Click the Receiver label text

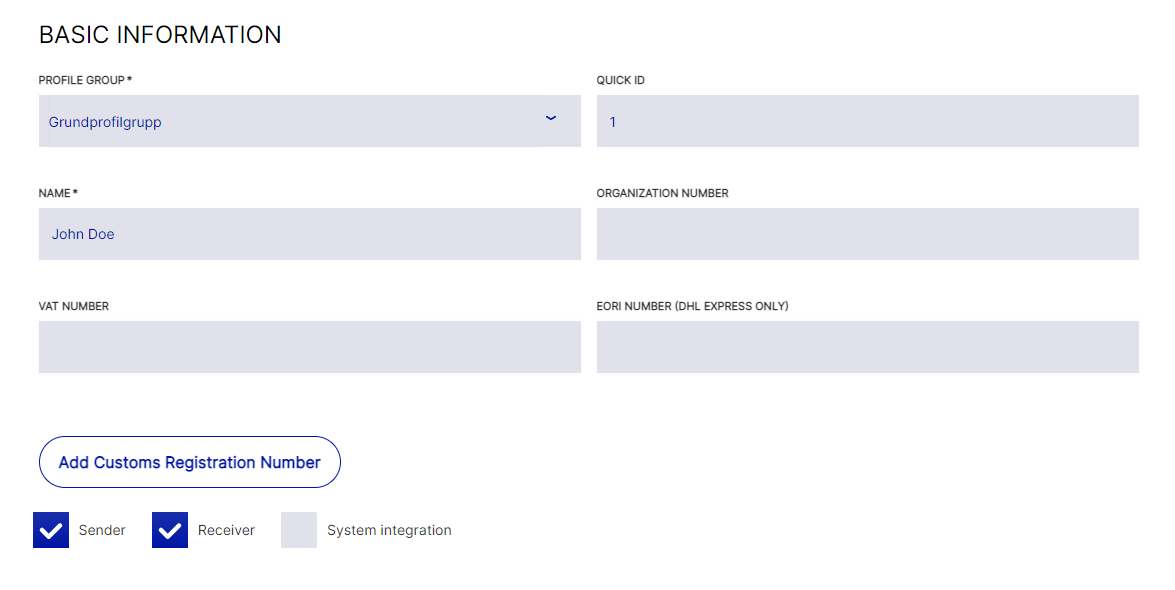(x=226, y=530)
